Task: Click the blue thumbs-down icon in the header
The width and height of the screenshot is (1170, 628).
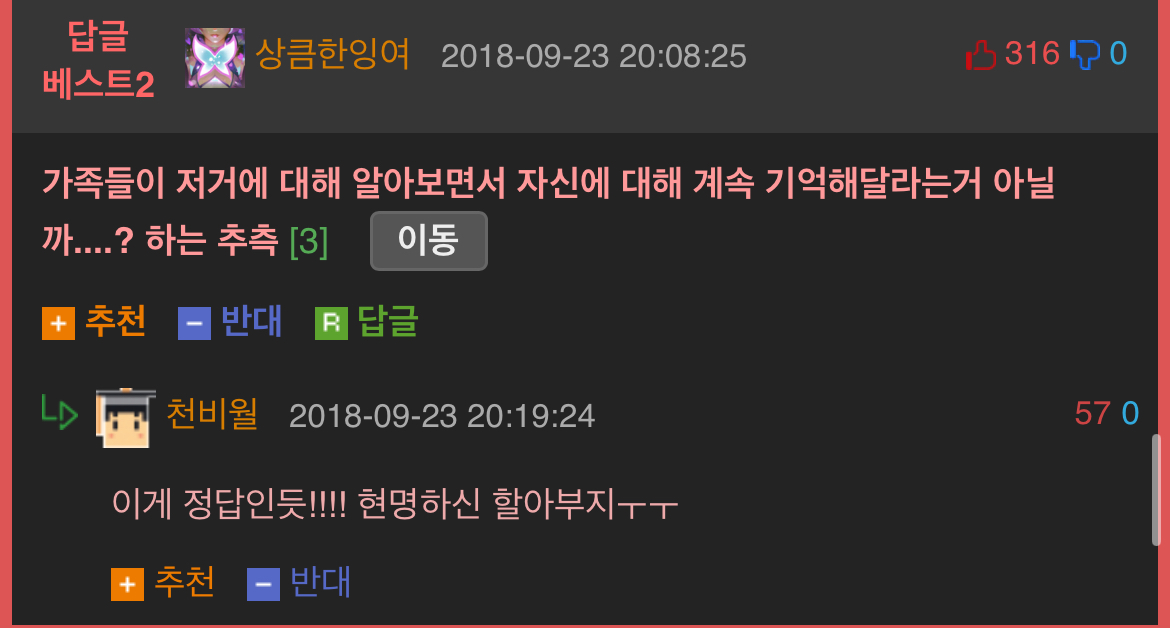Action: [x=1085, y=54]
